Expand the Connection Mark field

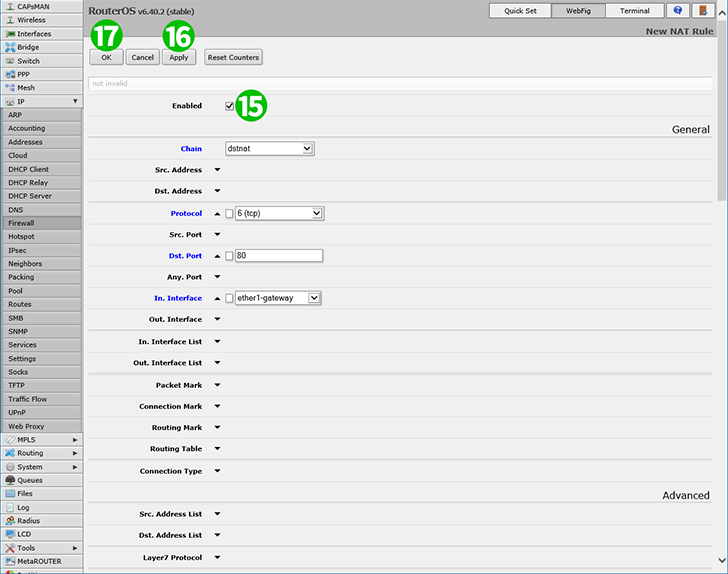[217, 406]
